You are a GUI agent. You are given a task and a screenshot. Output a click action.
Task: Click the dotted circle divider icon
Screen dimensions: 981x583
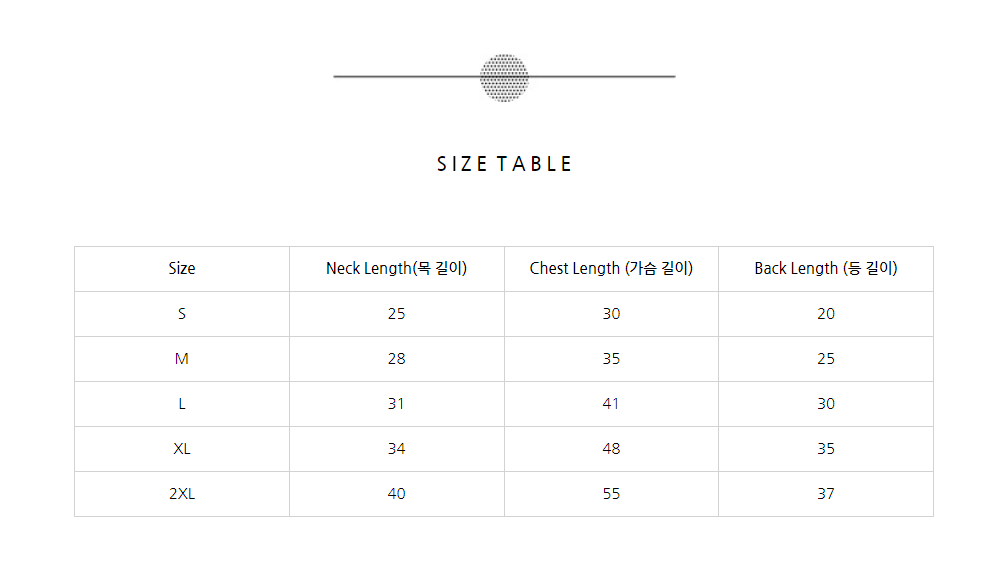[504, 77]
